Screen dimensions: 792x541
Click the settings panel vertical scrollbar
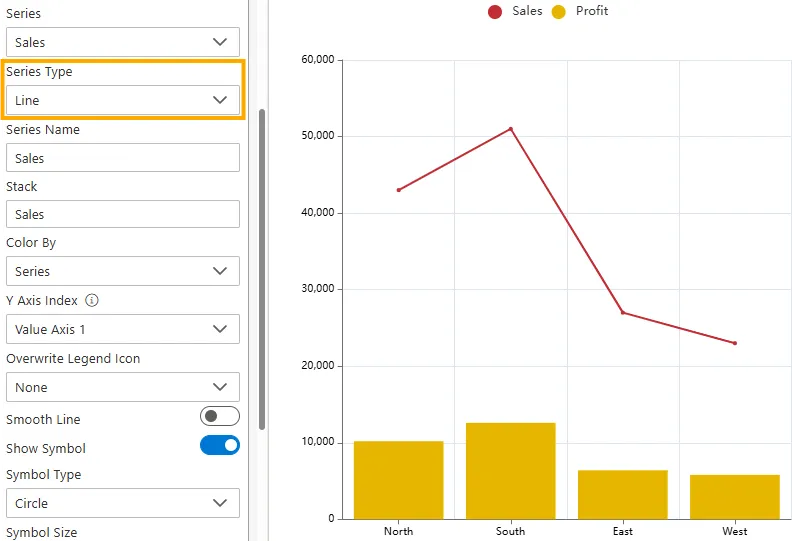[x=262, y=270]
